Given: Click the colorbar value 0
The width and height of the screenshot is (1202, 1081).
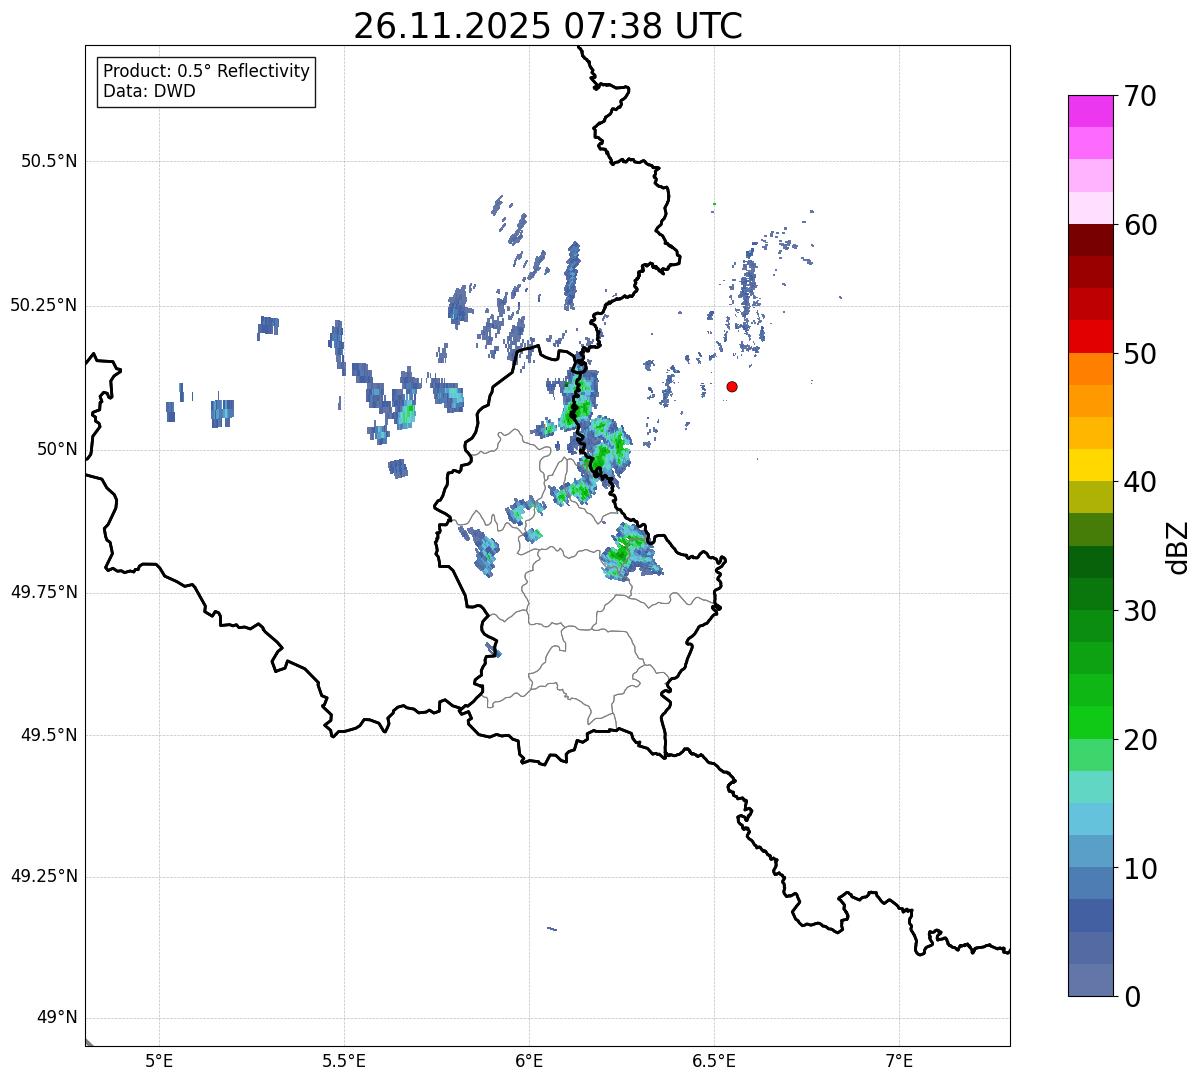Looking at the screenshot, I should 1131,996.
